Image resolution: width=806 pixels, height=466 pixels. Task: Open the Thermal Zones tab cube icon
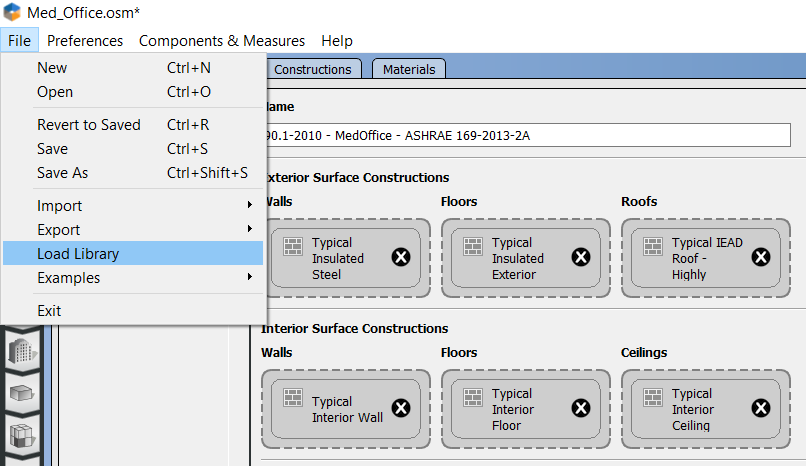pyautogui.click(x=22, y=437)
